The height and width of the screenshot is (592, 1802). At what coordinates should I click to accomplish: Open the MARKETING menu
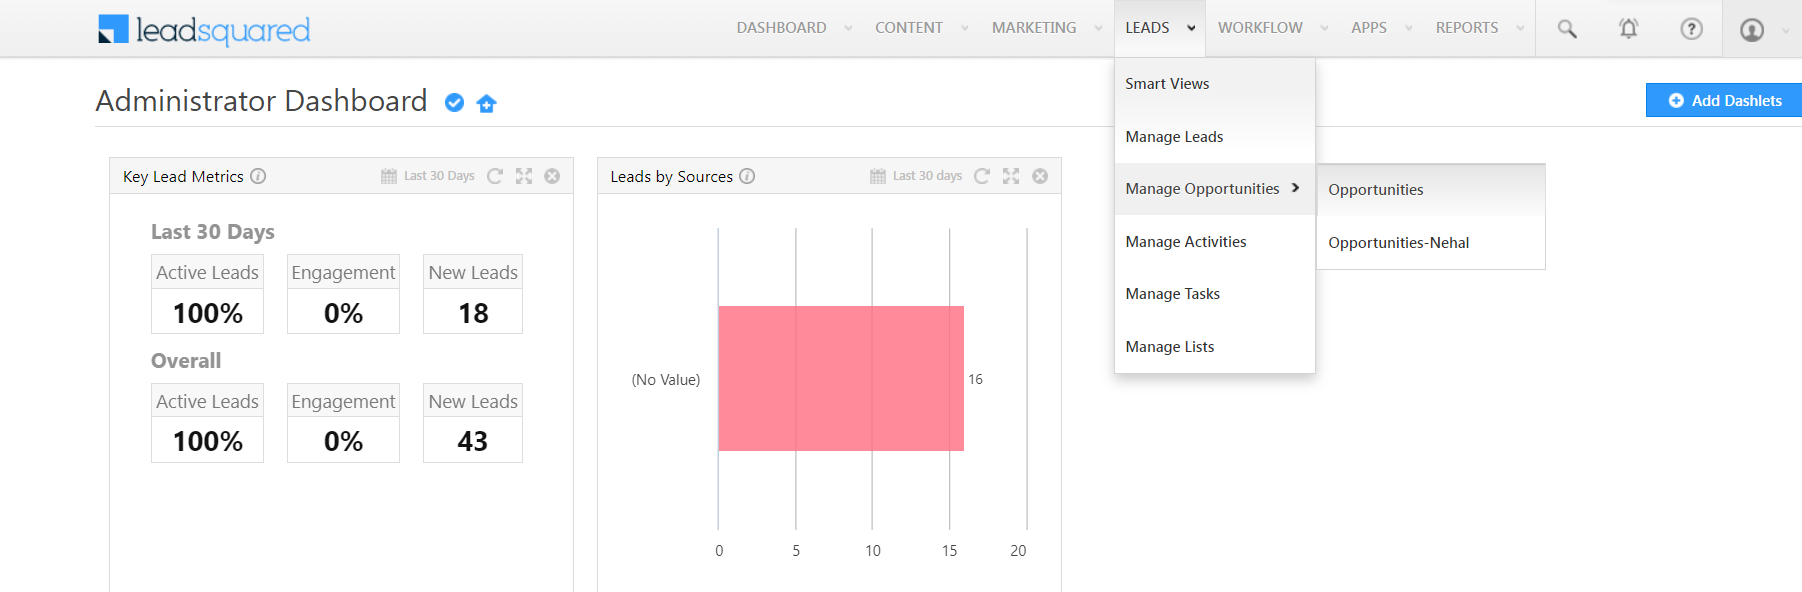1034,28
